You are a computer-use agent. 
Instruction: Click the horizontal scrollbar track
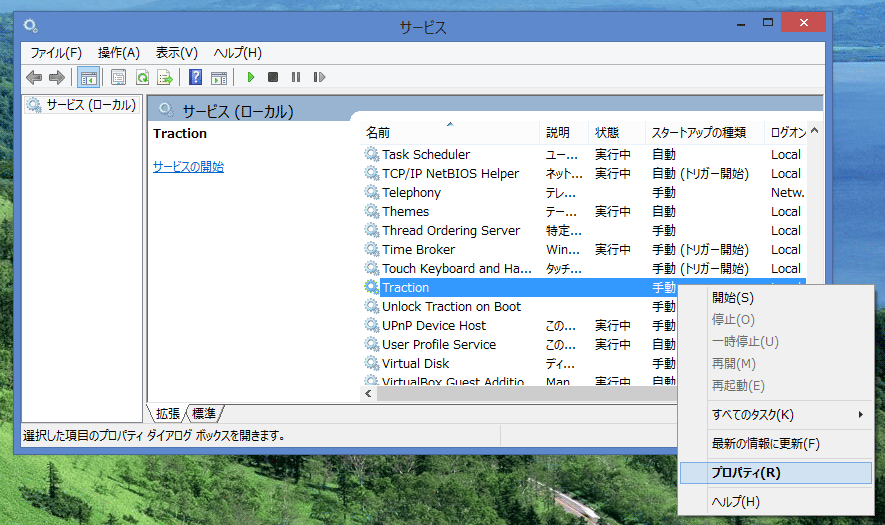click(527, 393)
